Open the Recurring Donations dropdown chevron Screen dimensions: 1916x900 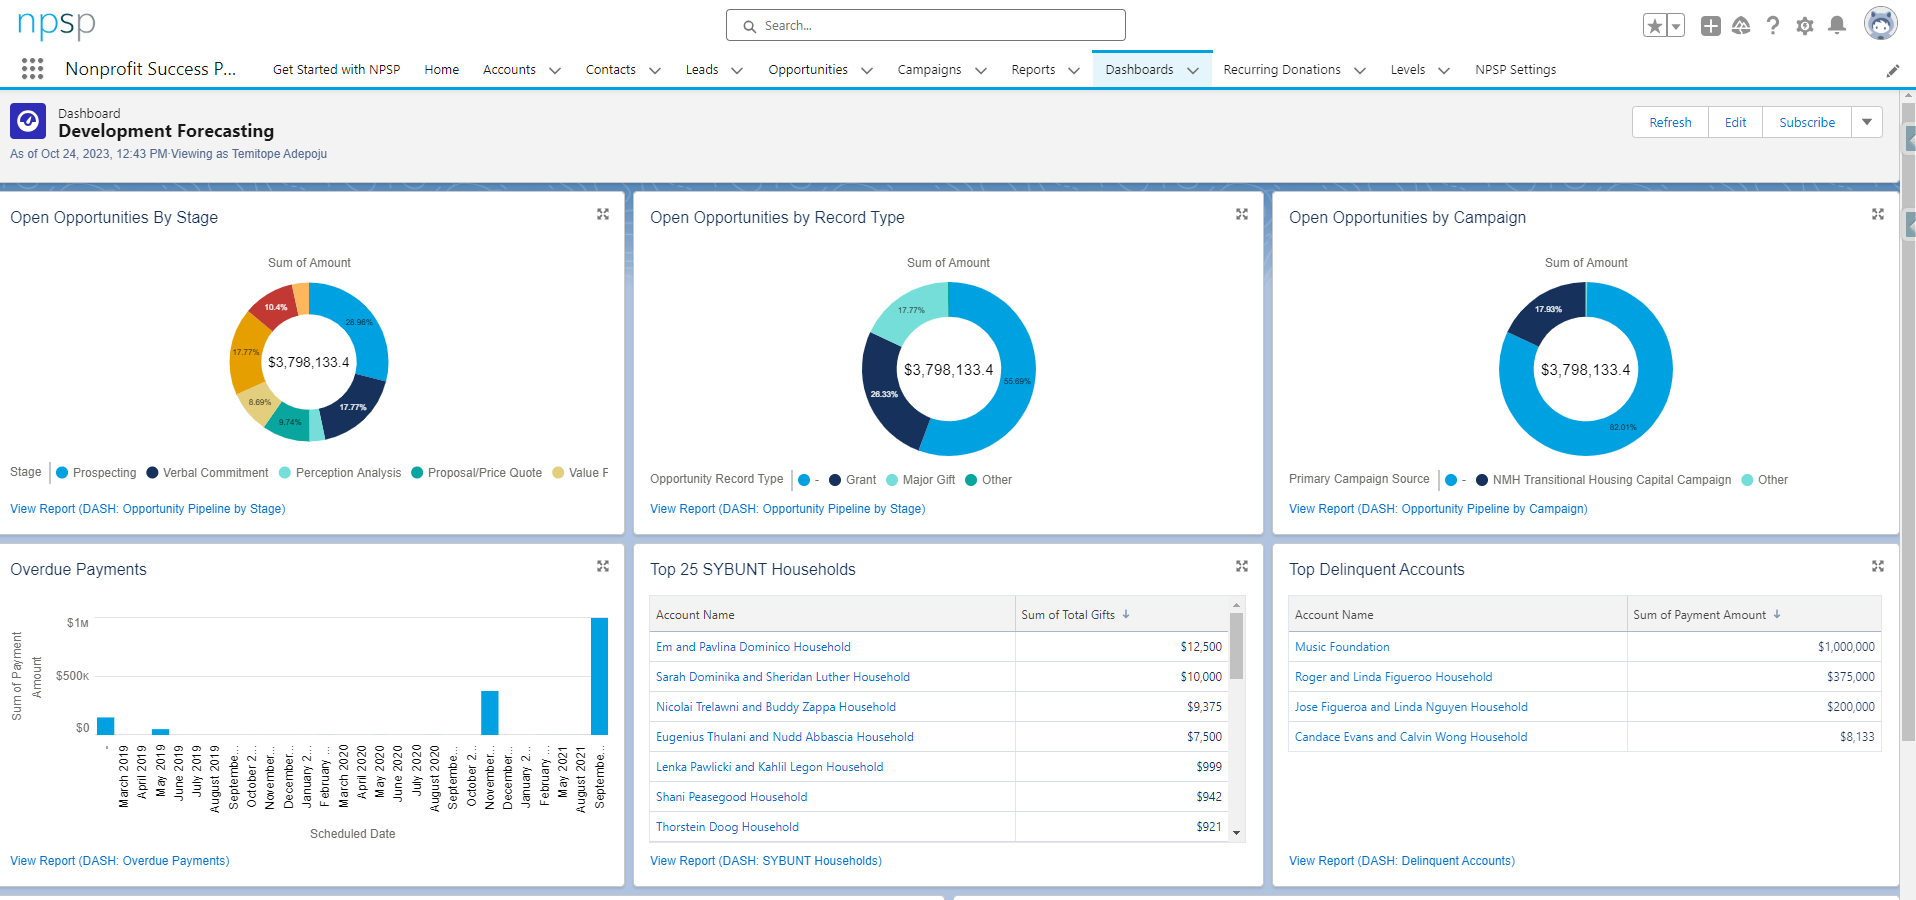click(1360, 70)
